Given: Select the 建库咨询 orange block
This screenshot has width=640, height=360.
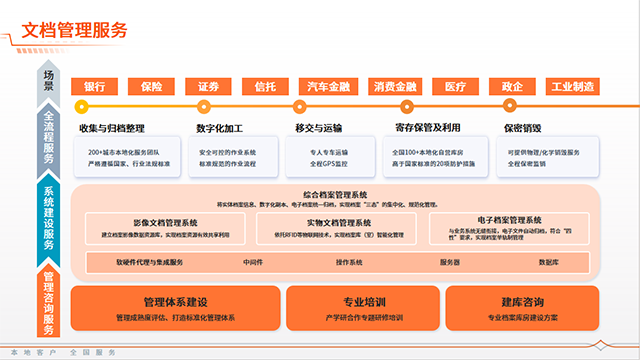Looking at the screenshot, I should (x=522, y=308).
